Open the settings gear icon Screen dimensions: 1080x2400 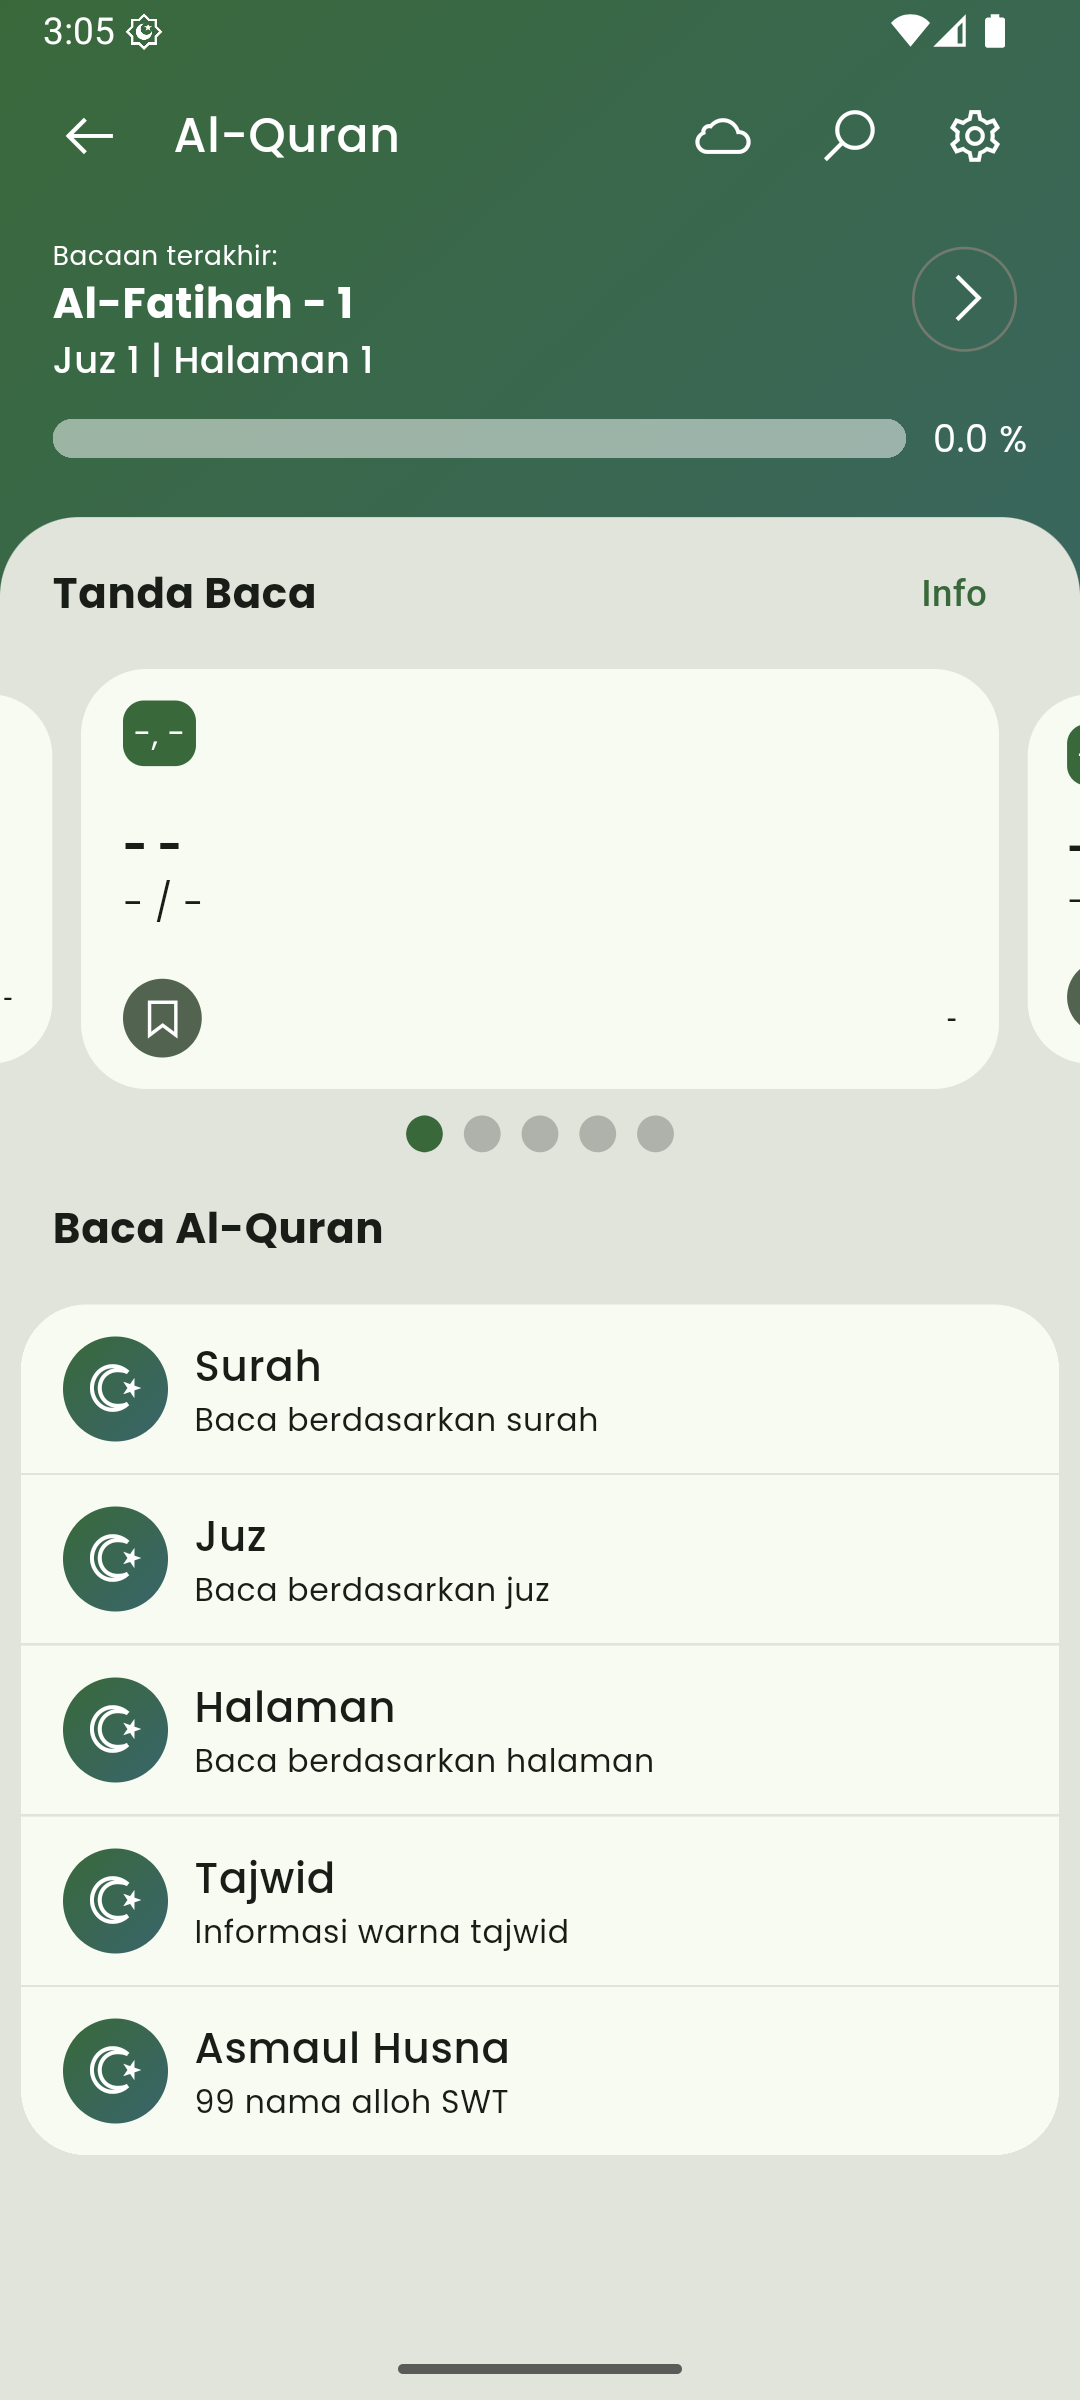[x=975, y=136]
